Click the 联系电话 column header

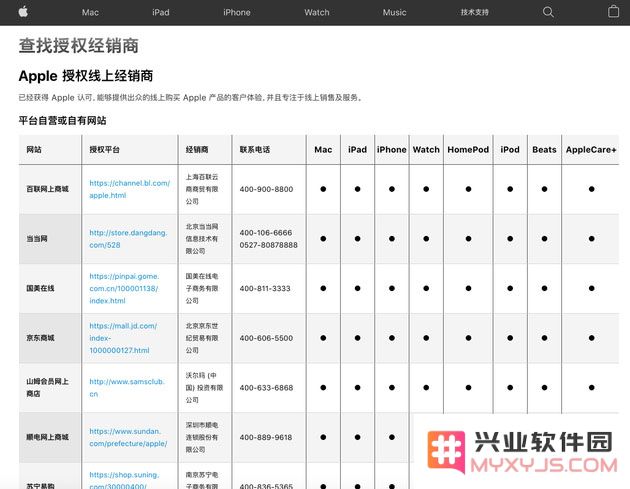coord(255,149)
